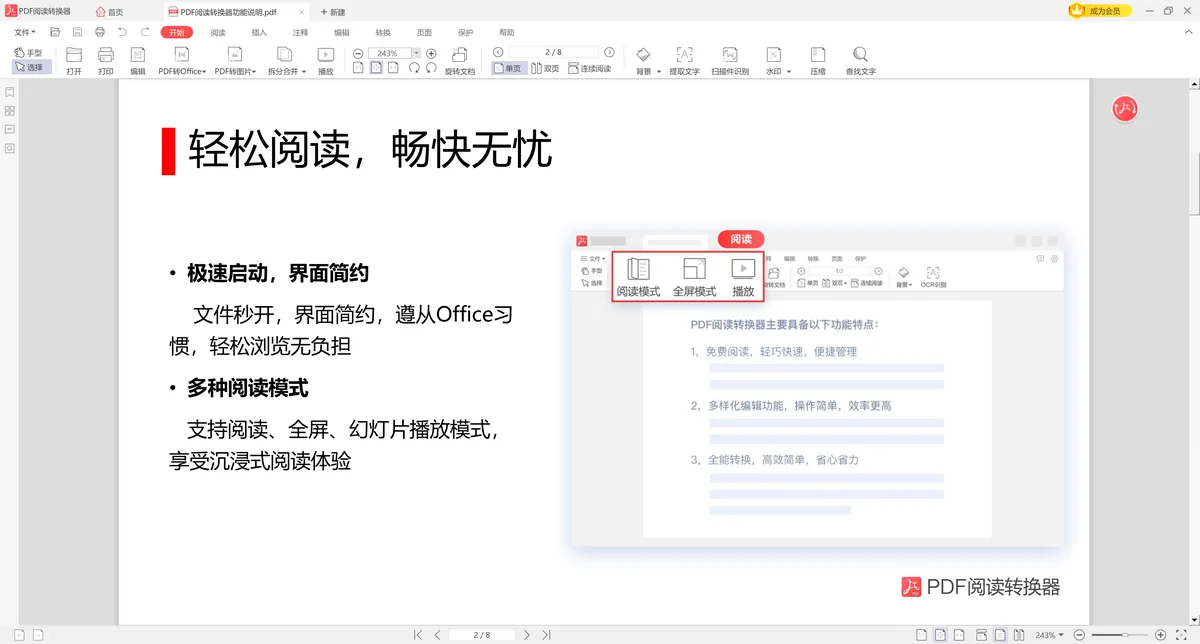This screenshot has width=1200, height=644.
Task: Switch to the 保护 ribbon tab
Action: pos(465,32)
